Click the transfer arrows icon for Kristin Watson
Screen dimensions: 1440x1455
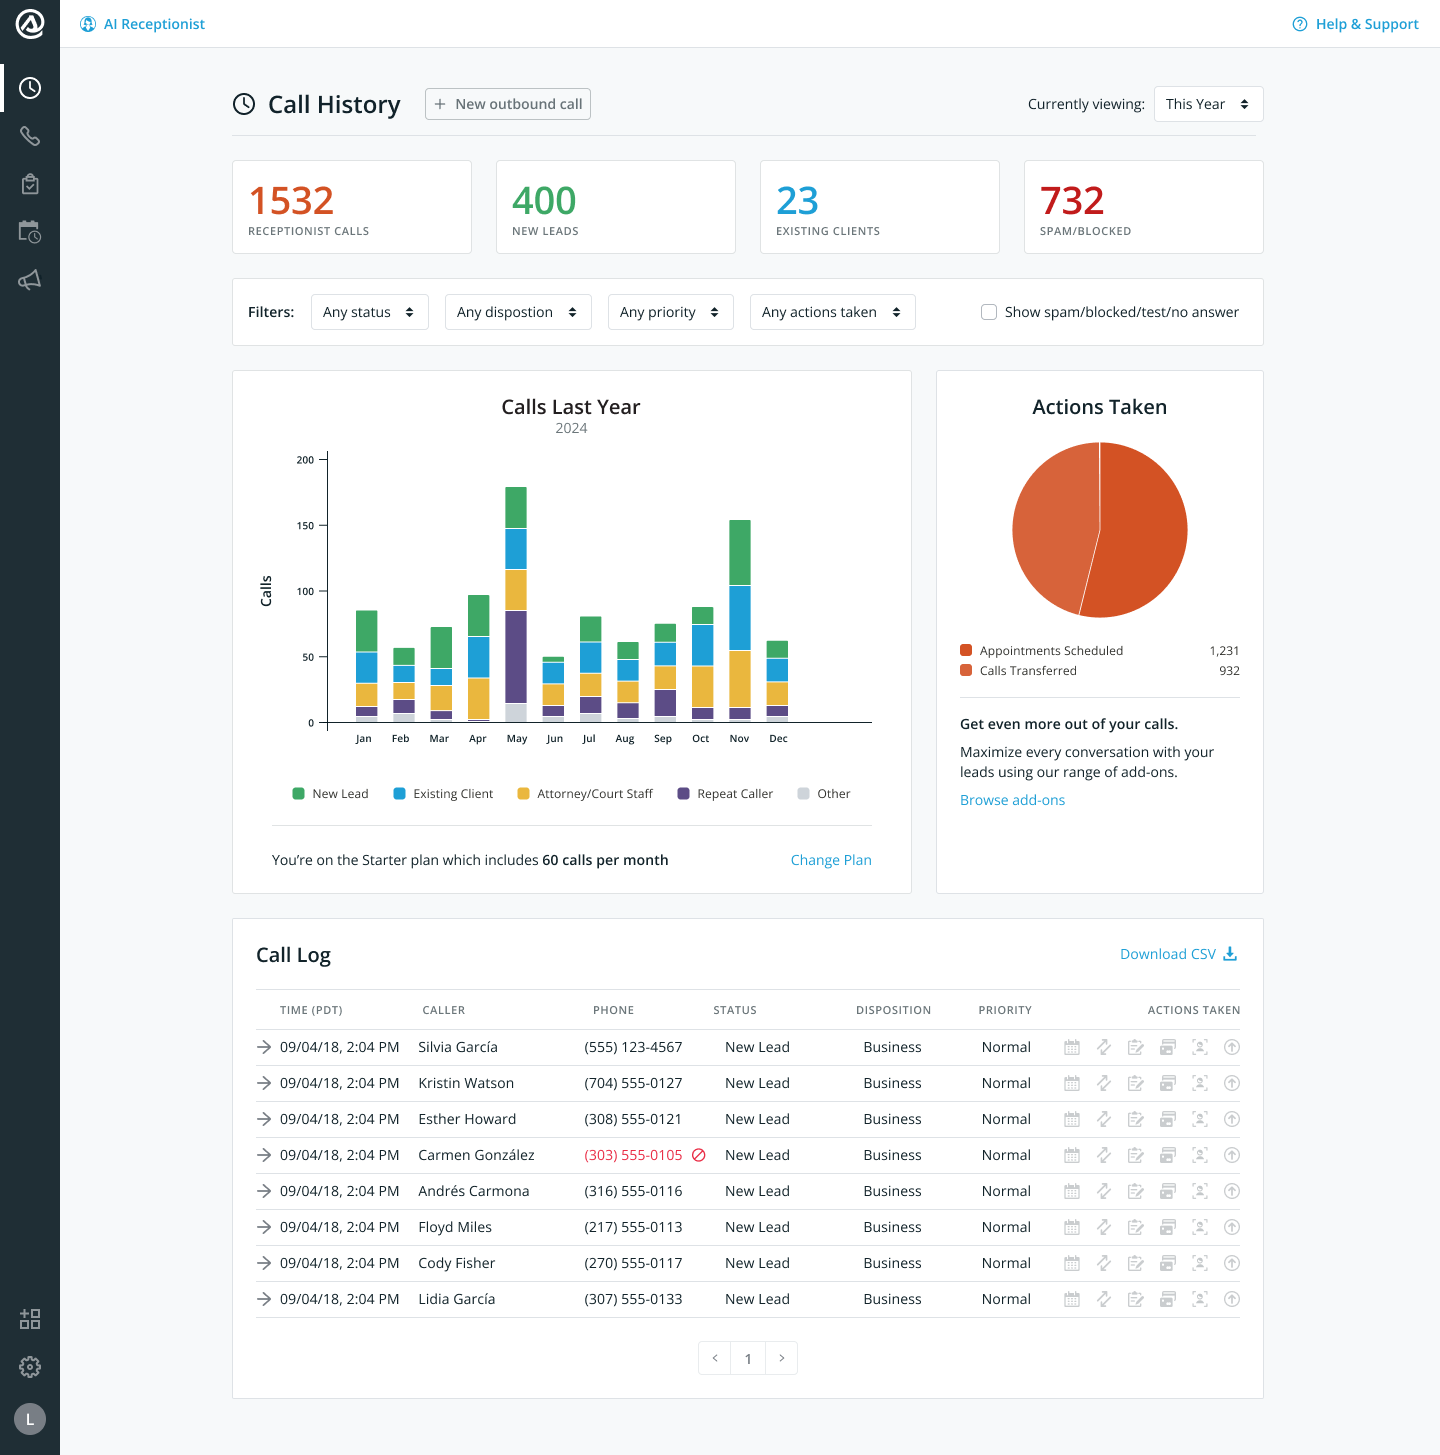pos(1104,1083)
